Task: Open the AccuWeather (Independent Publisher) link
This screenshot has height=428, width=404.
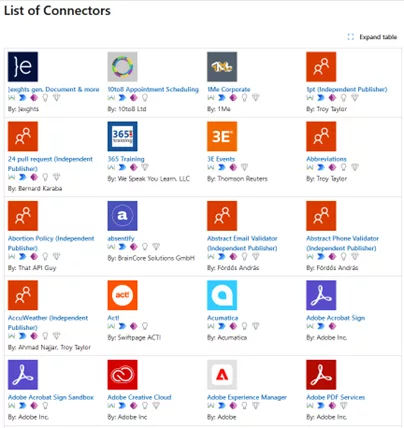Action: click(48, 322)
